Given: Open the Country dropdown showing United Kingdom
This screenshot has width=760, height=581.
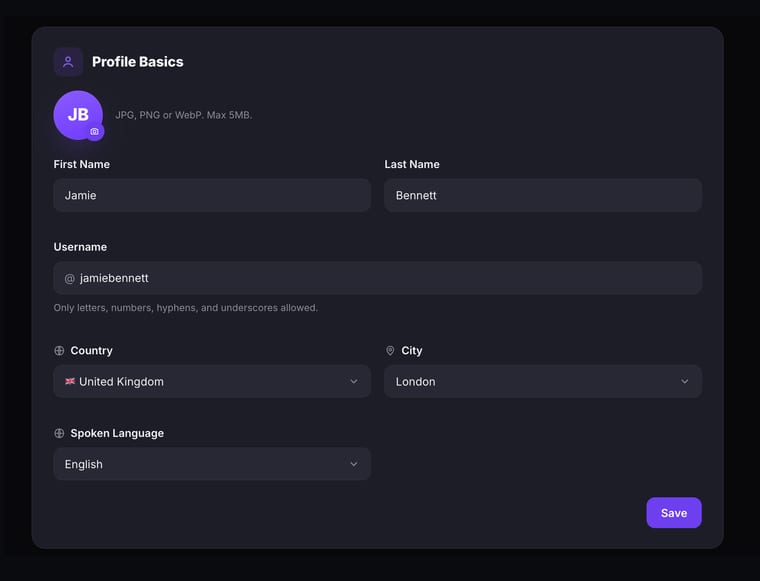Looking at the screenshot, I should [x=212, y=381].
